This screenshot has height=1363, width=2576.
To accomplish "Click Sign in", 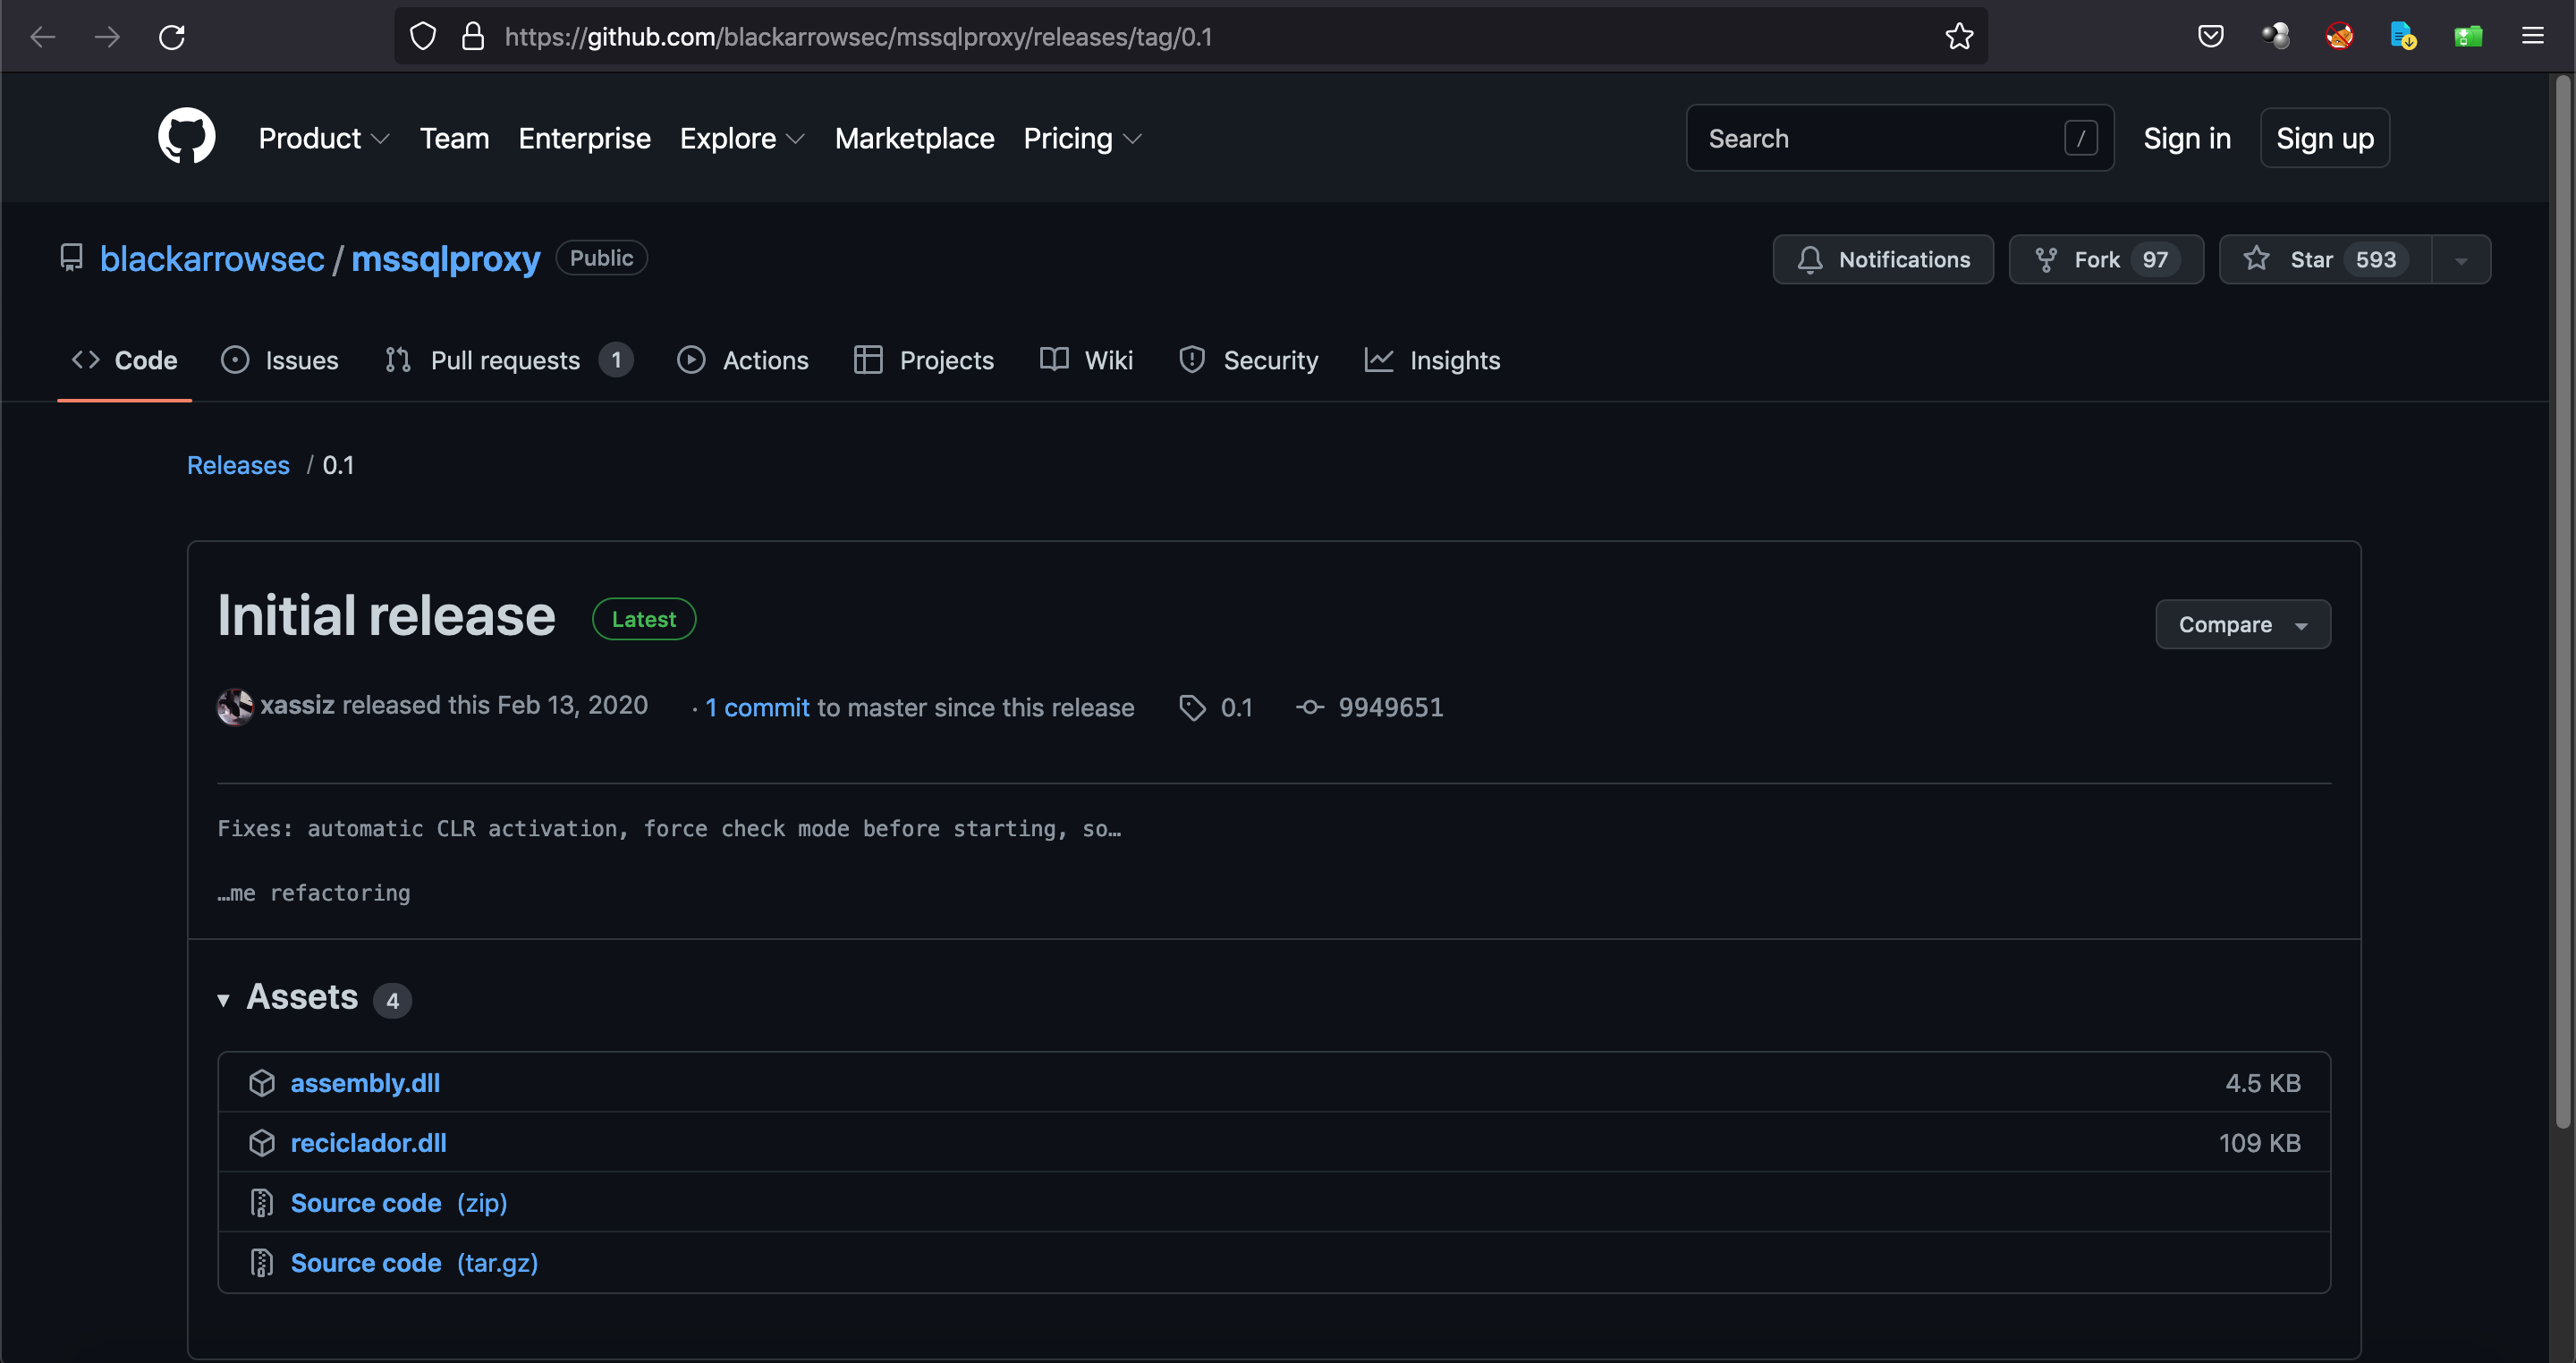I will tap(2186, 138).
